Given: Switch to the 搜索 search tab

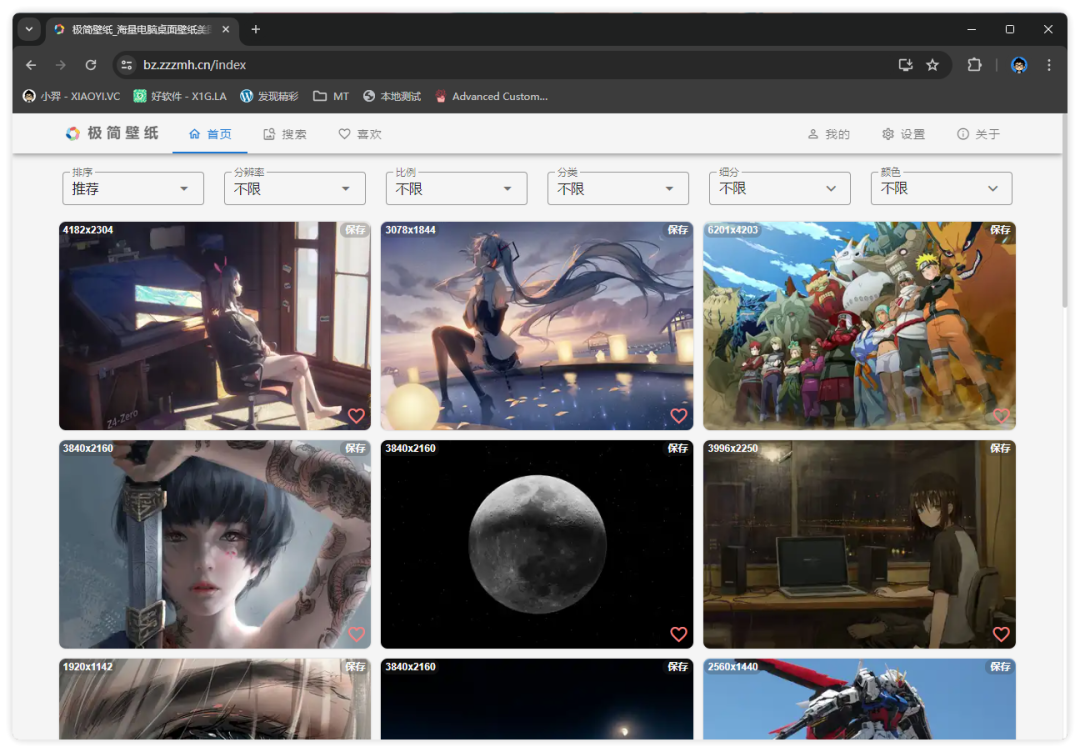Looking at the screenshot, I should [285, 134].
